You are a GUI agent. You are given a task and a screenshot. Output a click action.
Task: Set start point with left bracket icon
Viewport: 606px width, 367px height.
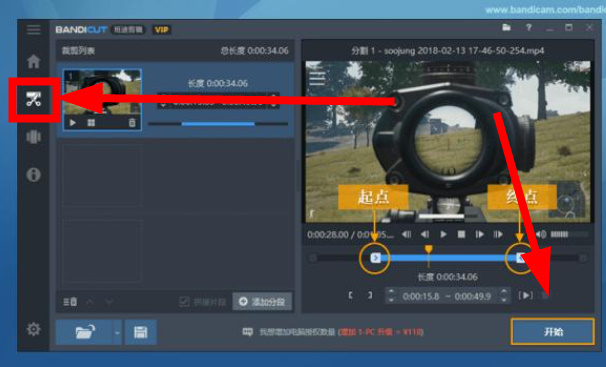coord(351,296)
